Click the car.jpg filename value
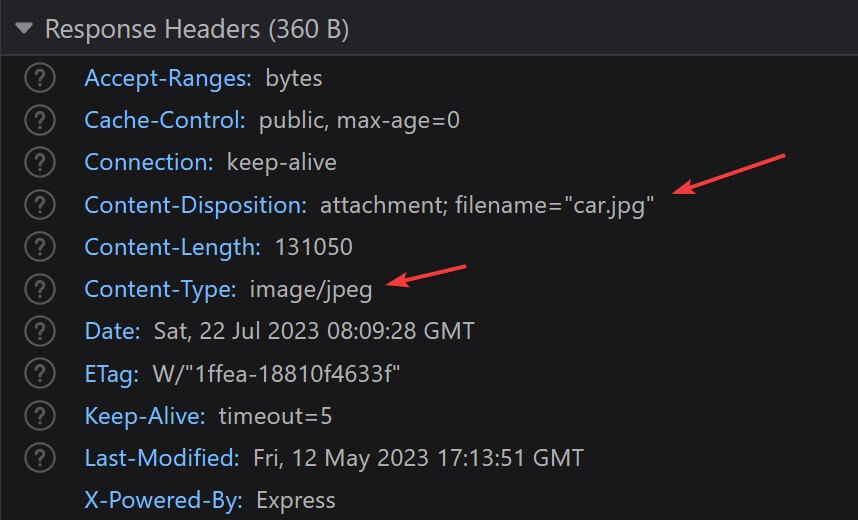This screenshot has height=520, width=858. [x=606, y=205]
